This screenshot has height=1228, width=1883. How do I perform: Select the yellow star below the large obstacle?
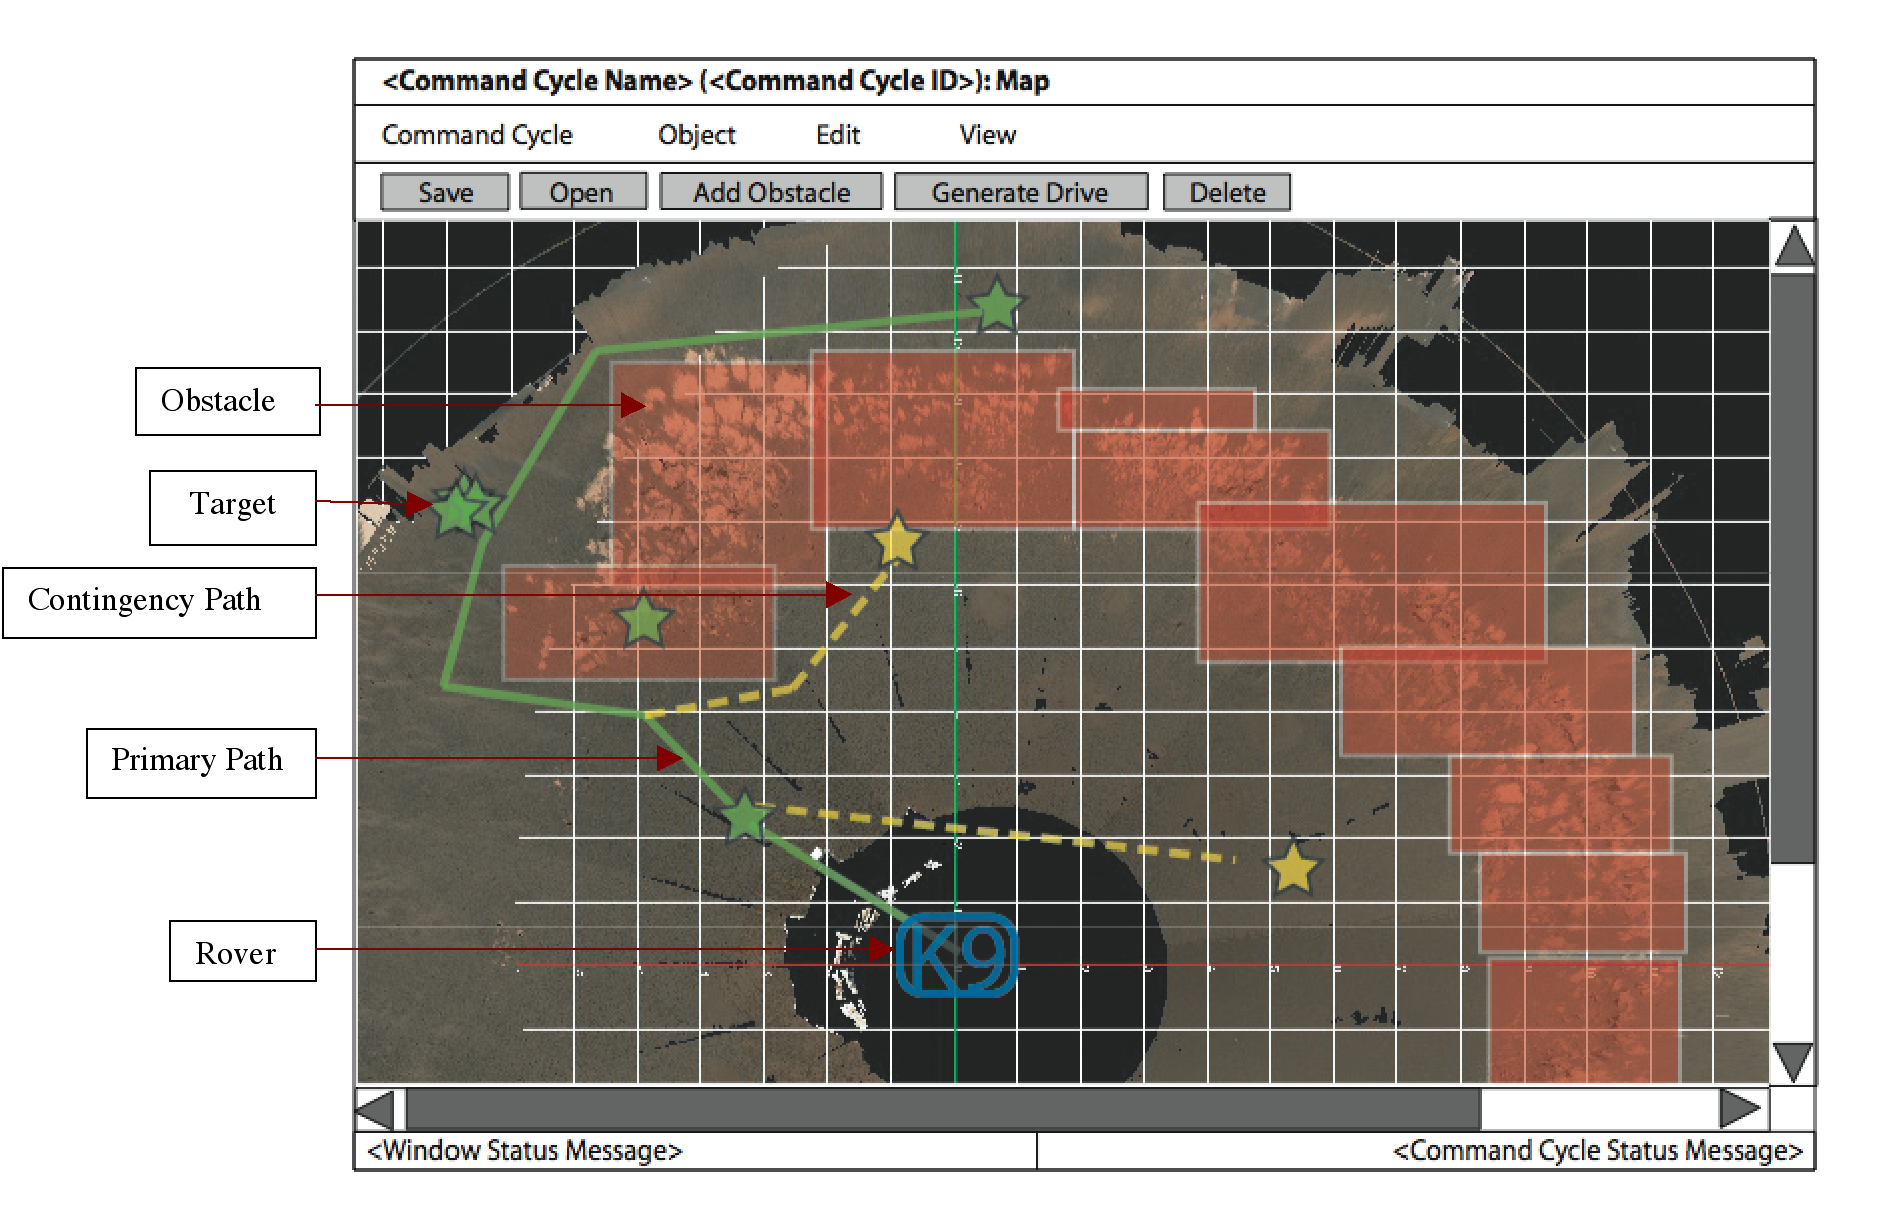(897, 541)
